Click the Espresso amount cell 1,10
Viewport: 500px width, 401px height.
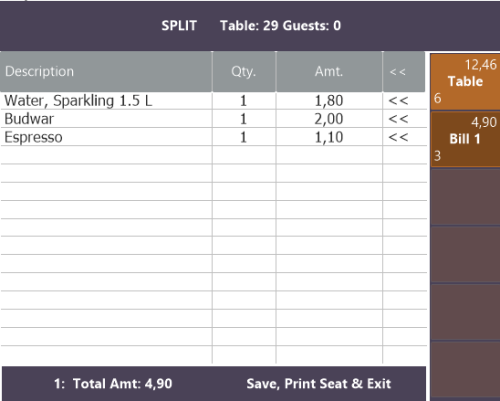[x=329, y=137]
